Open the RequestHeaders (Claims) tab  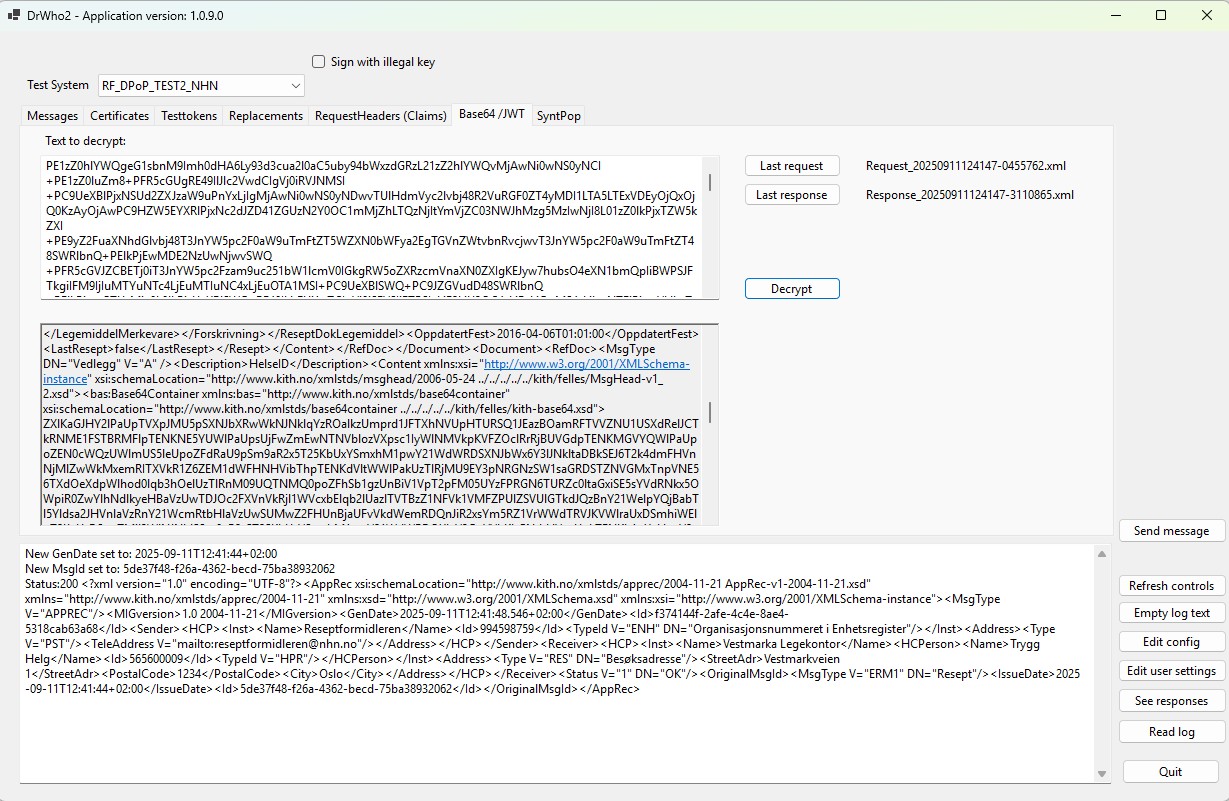tap(380, 115)
